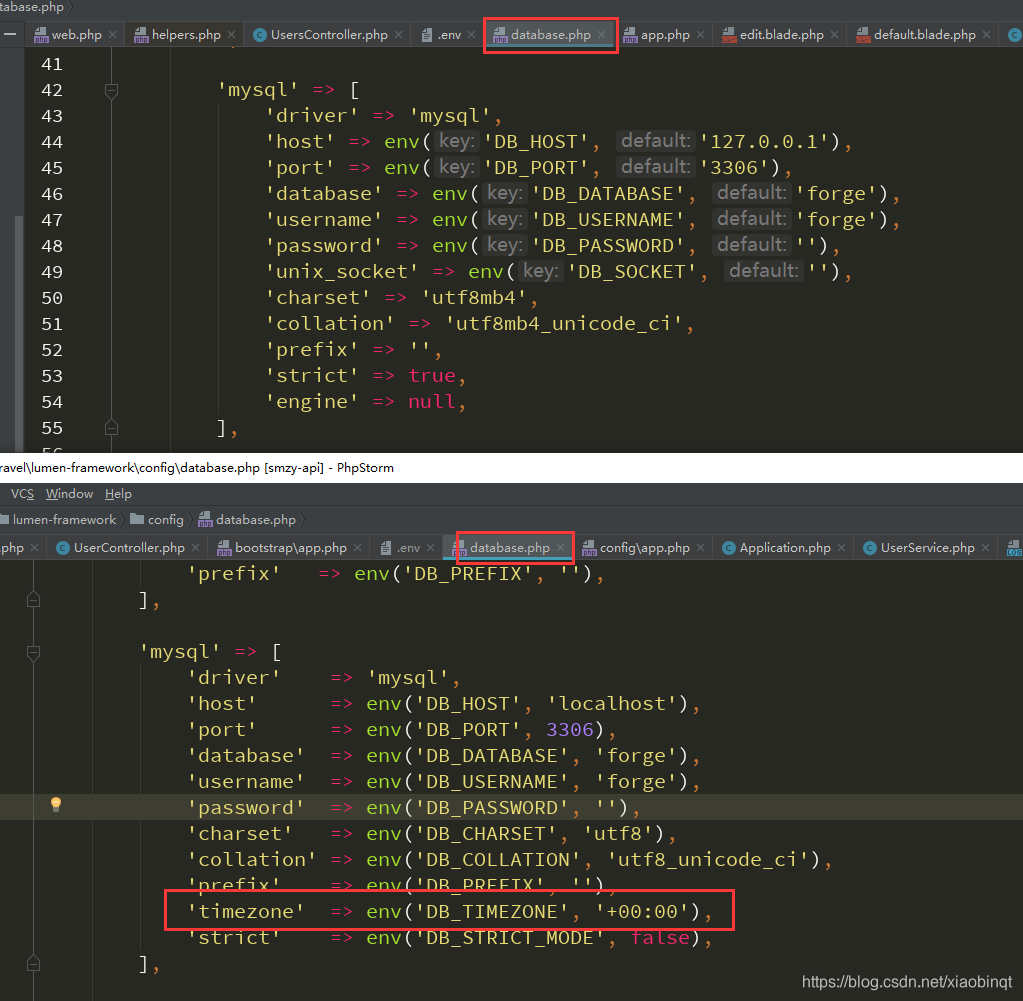Open the Window menu
Screen dimensions: 1023x1001
(x=69, y=494)
